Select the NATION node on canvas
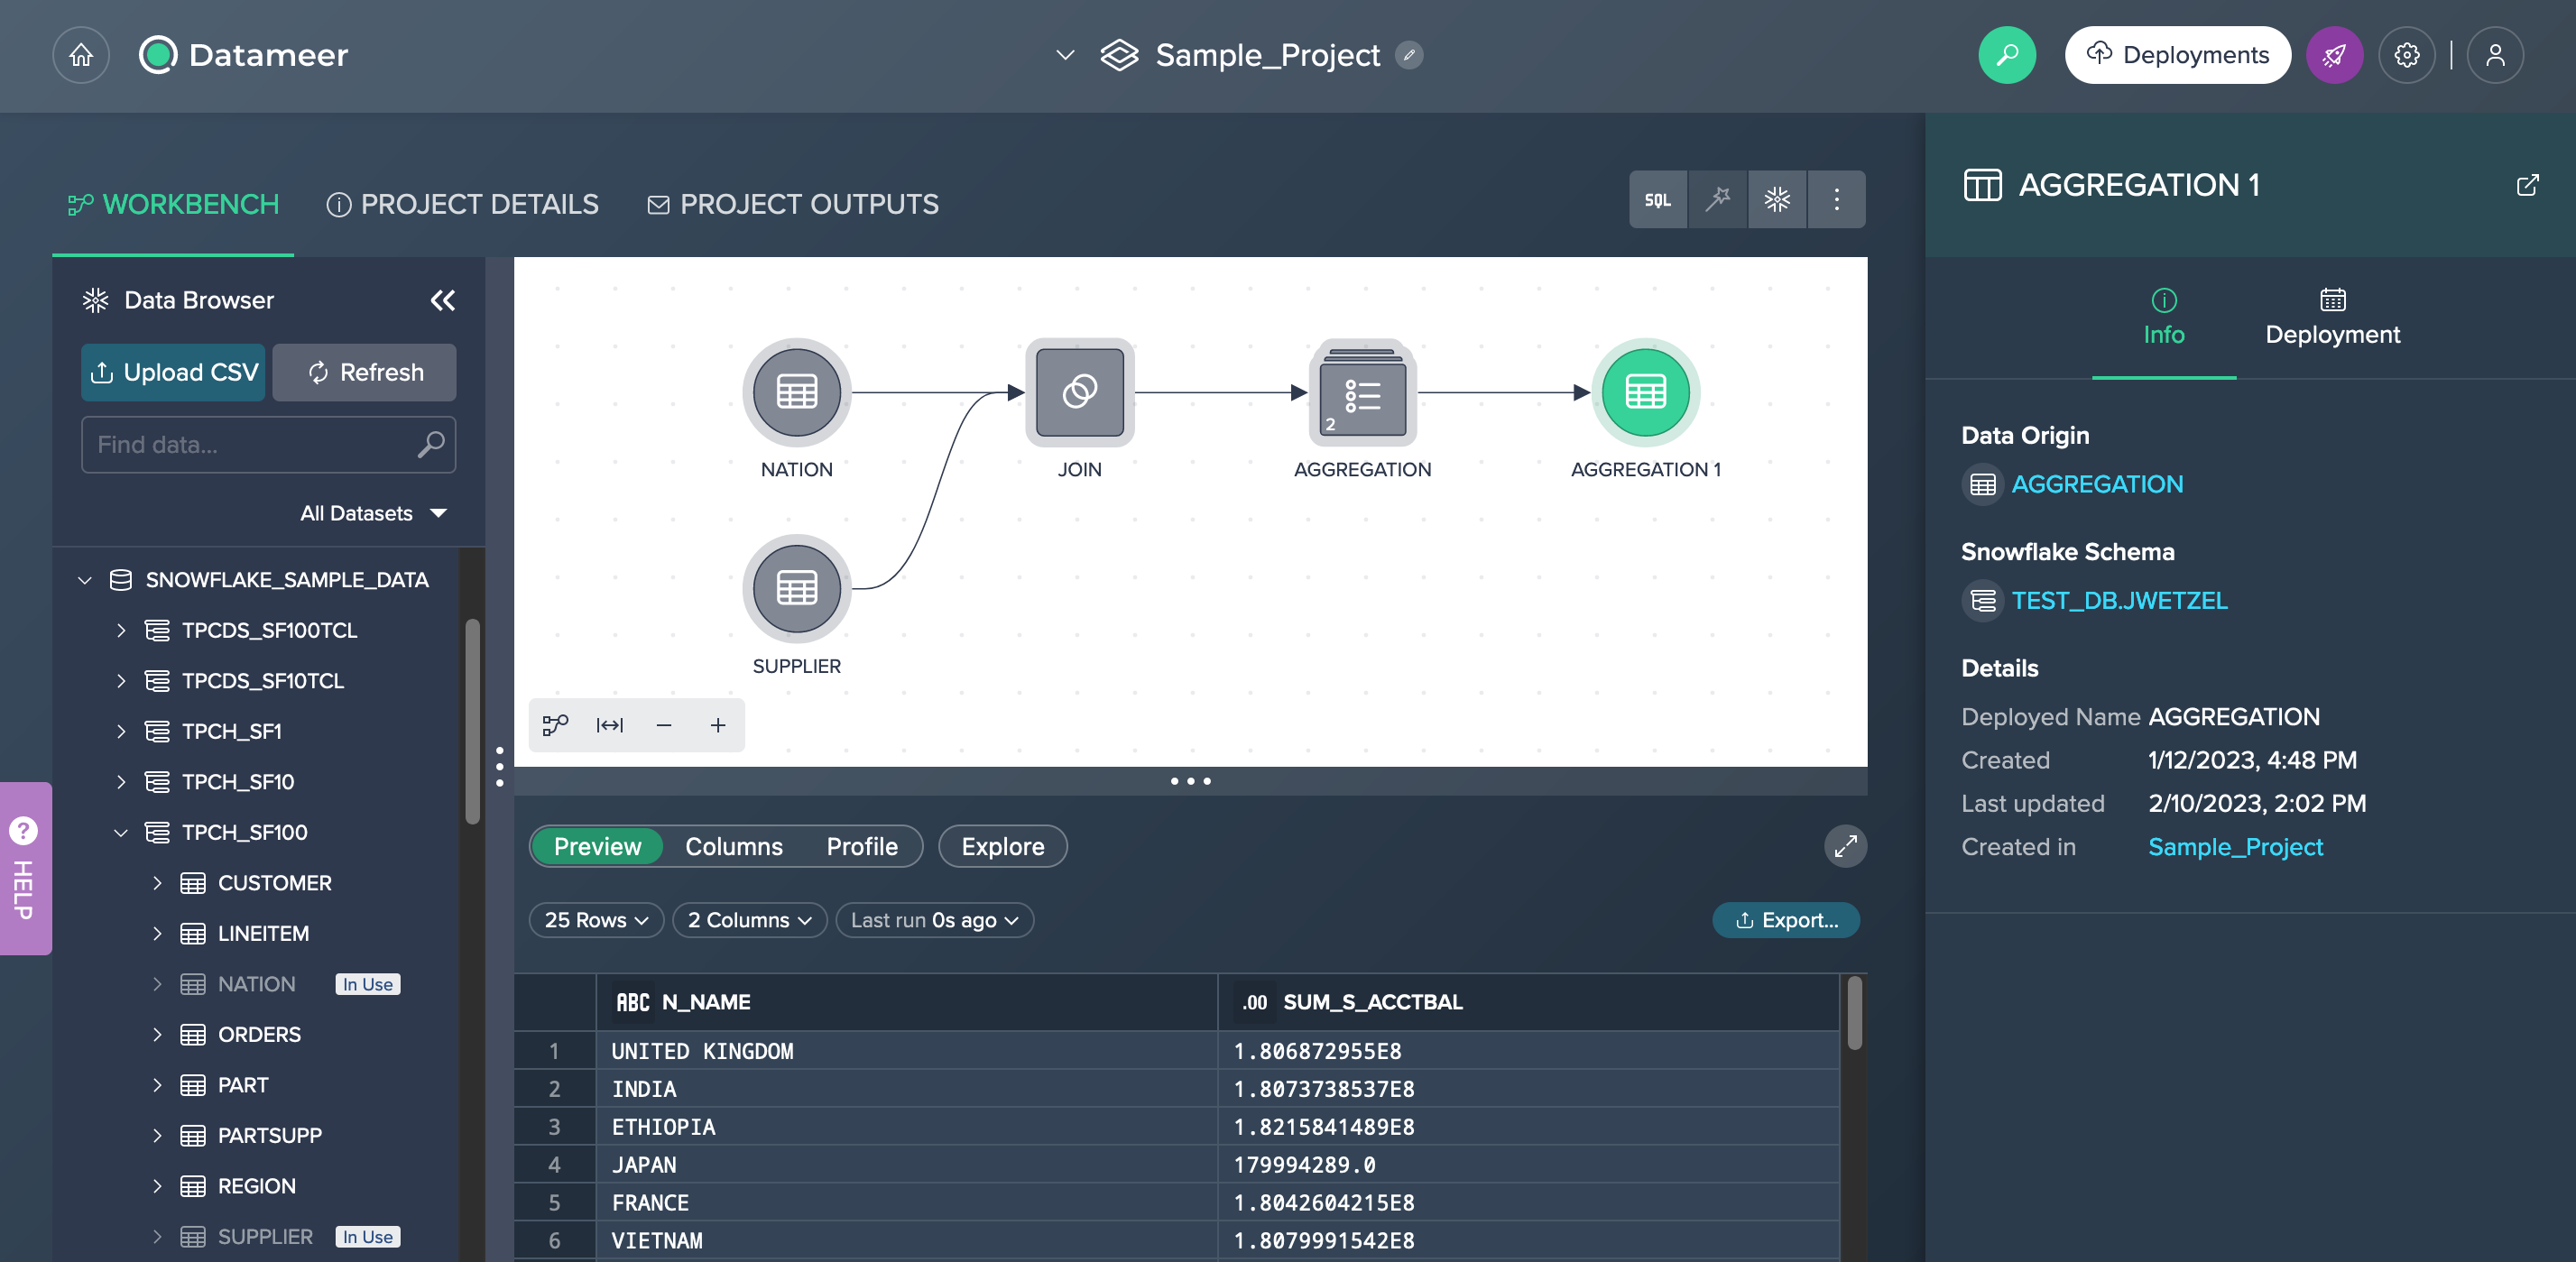Screen dimensions: 2576x1262 click(x=797, y=392)
